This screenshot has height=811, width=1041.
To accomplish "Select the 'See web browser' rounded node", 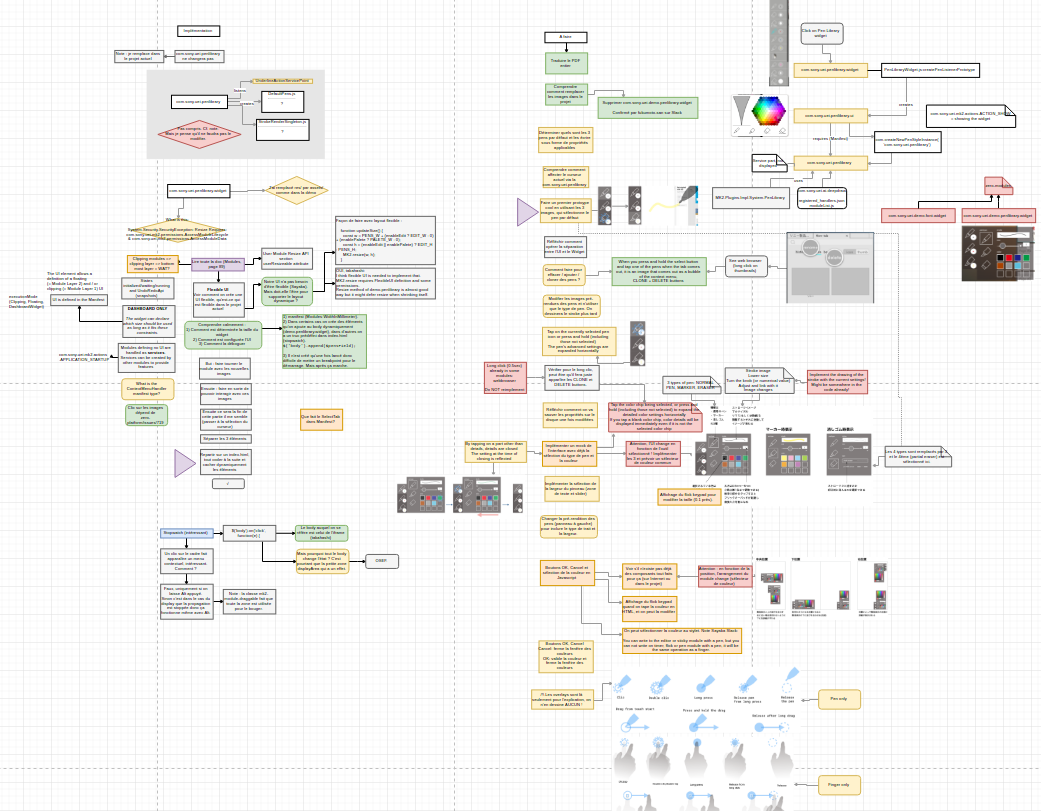I will coord(744,266).
